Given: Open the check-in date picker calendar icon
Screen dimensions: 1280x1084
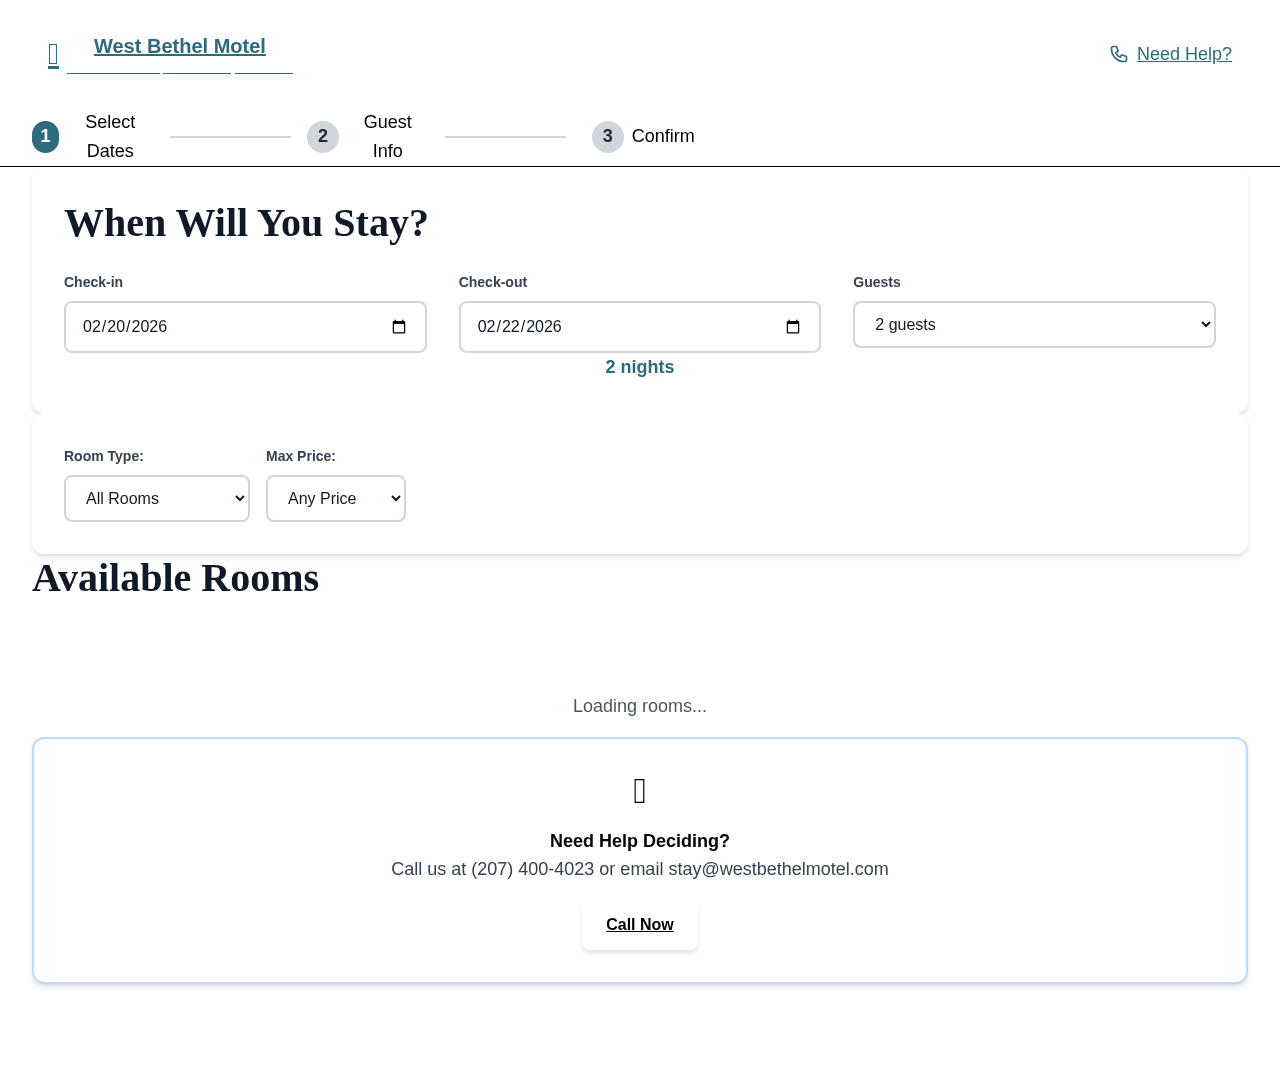Looking at the screenshot, I should point(399,327).
